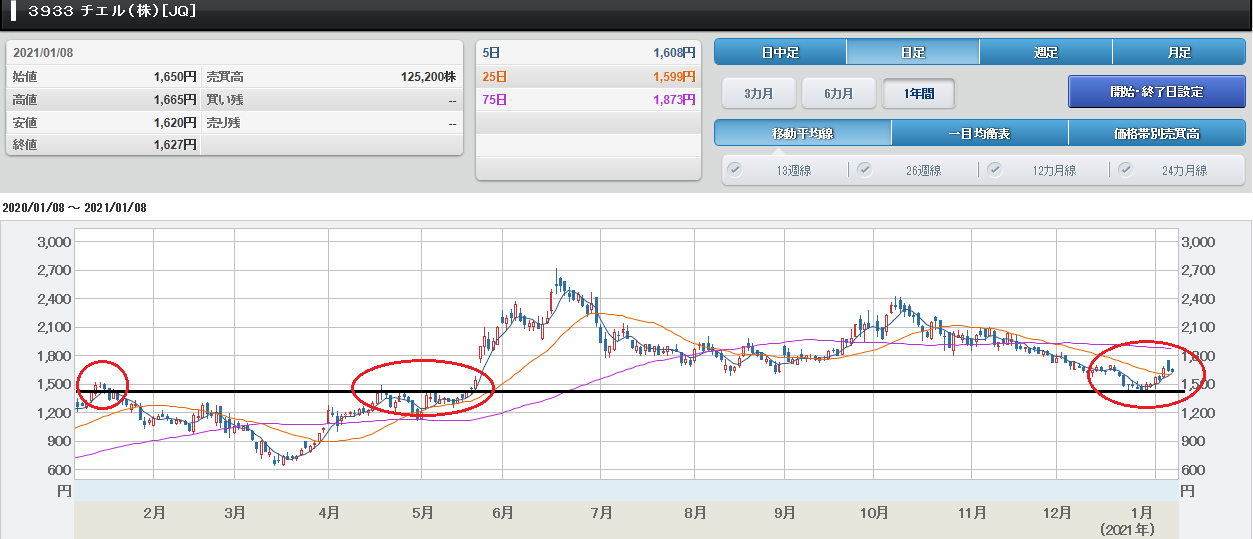Viewport: 1253px width, 539px height.
Task: Select the 日足 daily chart tab
Action: [912, 52]
